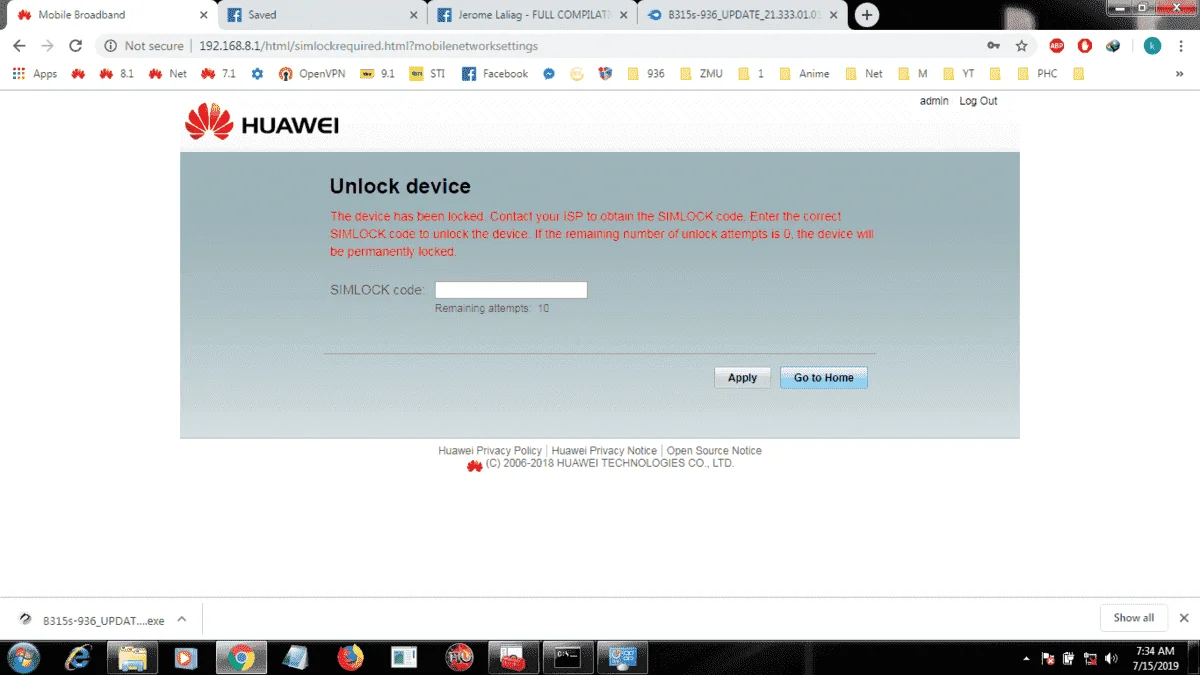
Task: Show hidden system tray icons
Action: pyautogui.click(x=1028, y=658)
